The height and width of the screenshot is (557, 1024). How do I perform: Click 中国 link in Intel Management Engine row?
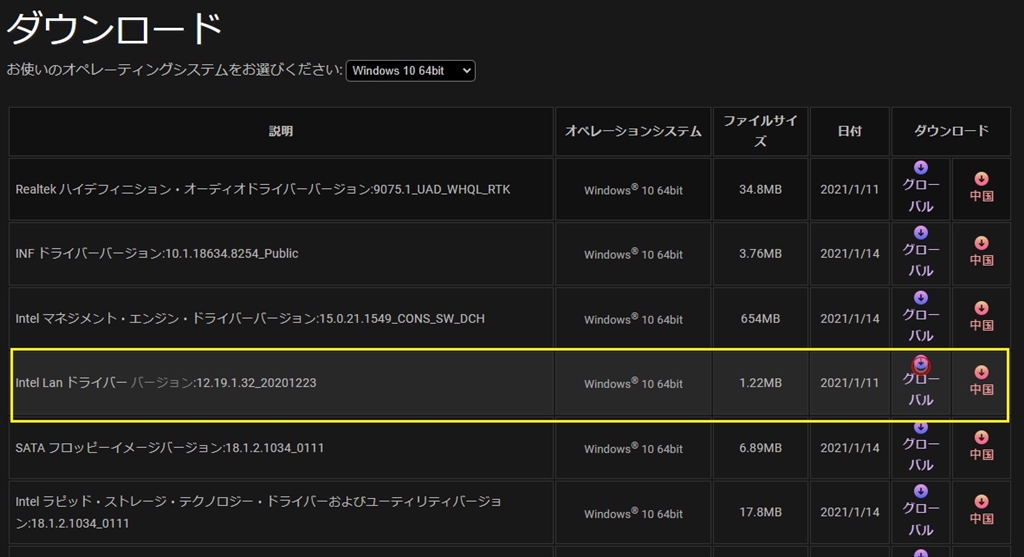[x=982, y=325]
